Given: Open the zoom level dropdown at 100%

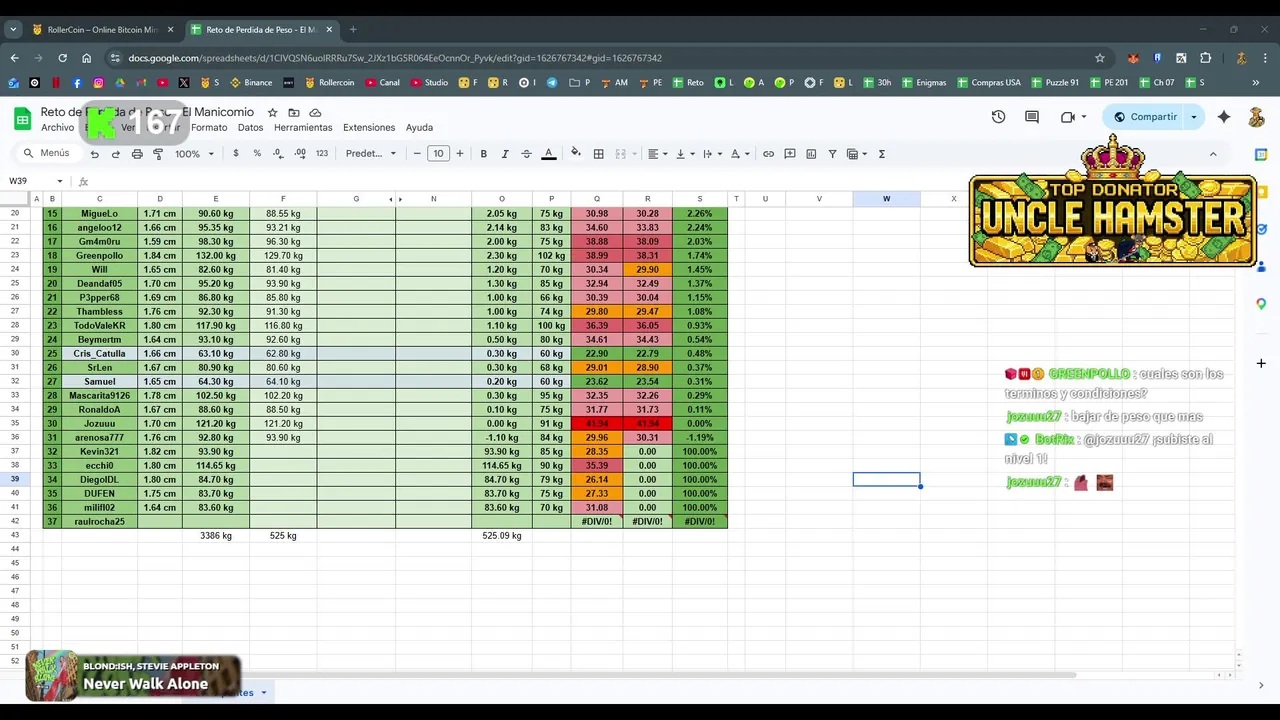Looking at the screenshot, I should click(194, 154).
